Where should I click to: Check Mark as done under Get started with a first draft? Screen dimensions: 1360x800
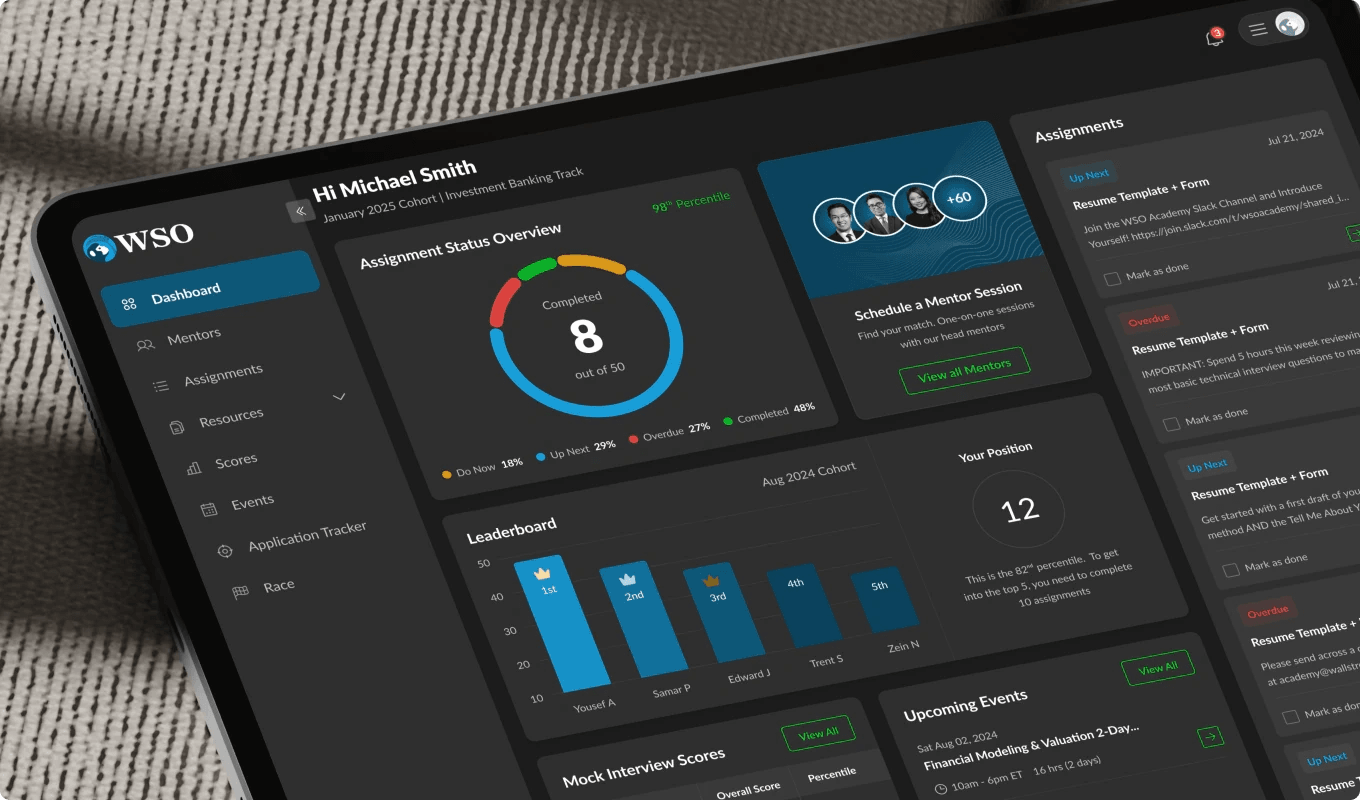click(x=1231, y=570)
